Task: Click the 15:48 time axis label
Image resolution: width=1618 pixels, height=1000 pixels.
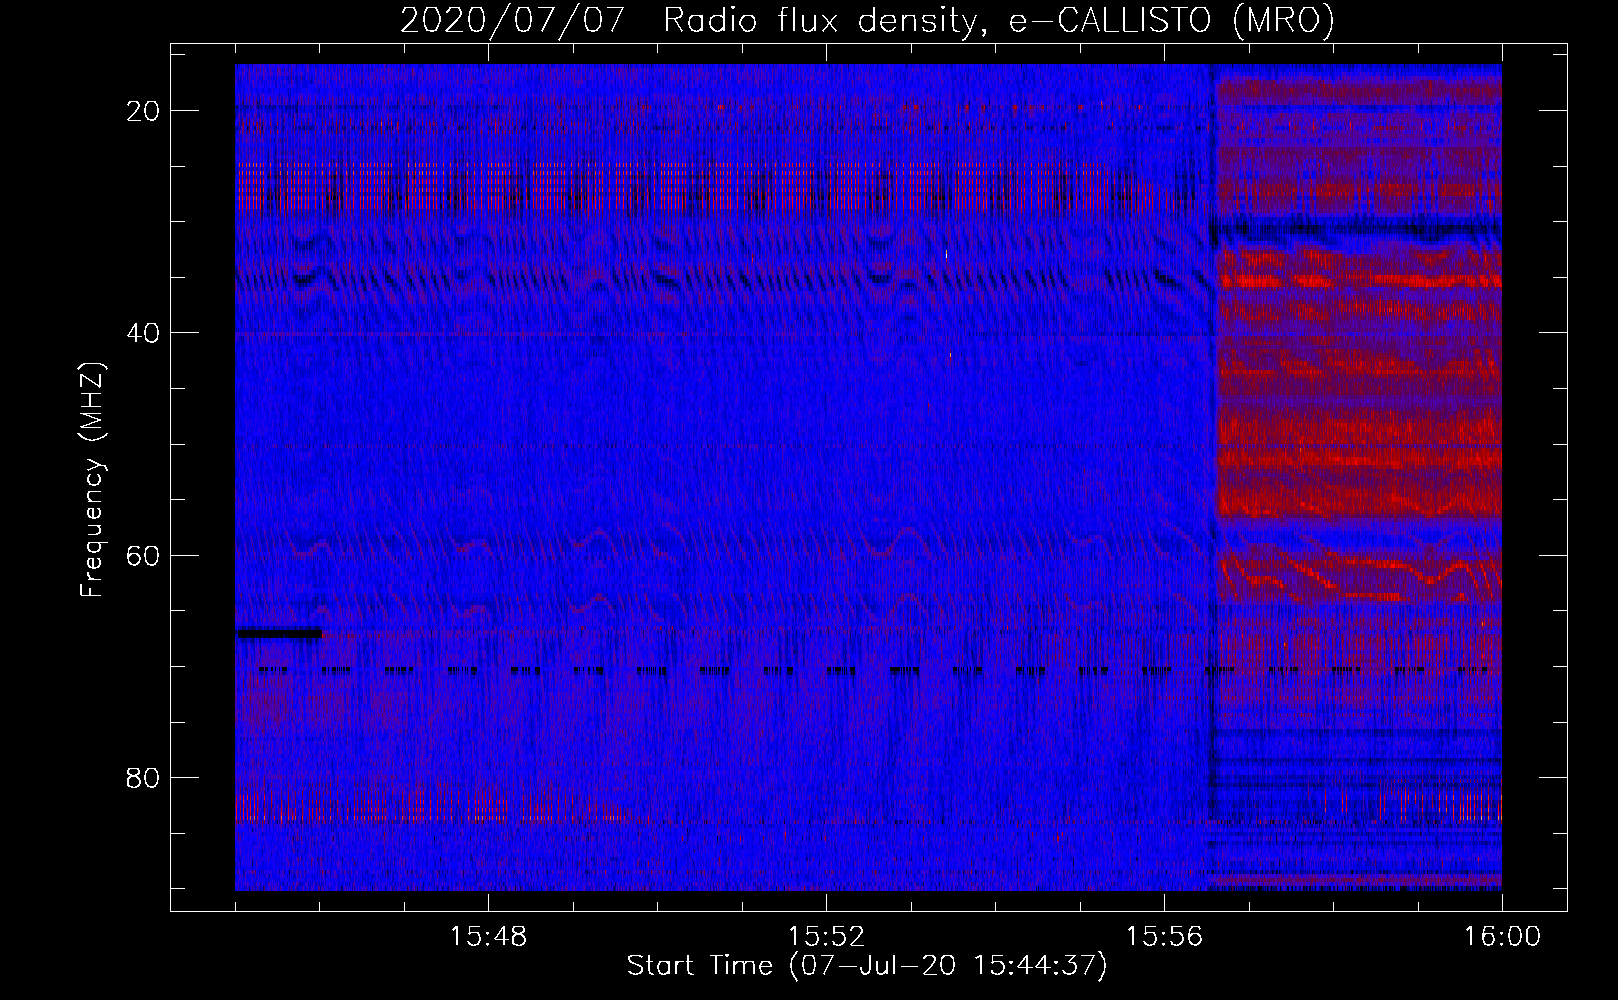Action: pyautogui.click(x=488, y=937)
